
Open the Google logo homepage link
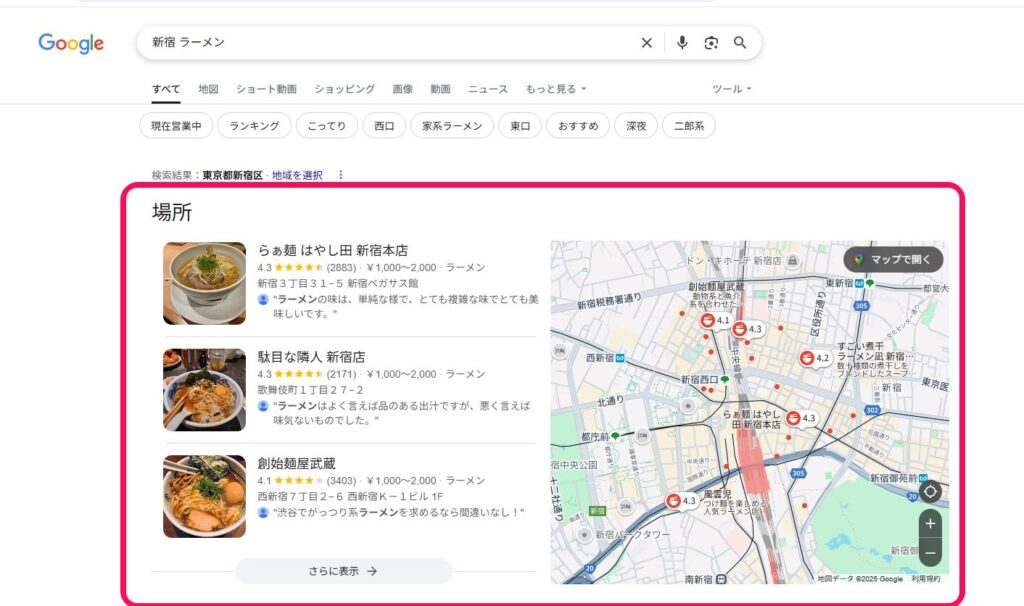[71, 43]
